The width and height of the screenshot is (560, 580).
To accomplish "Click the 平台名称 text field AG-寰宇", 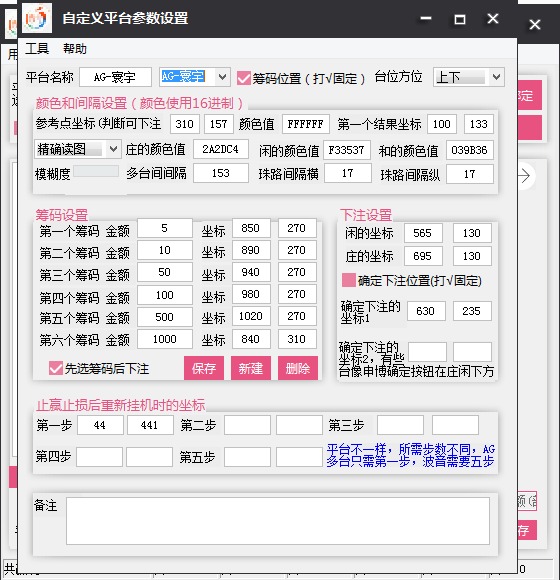I will click(x=115, y=77).
